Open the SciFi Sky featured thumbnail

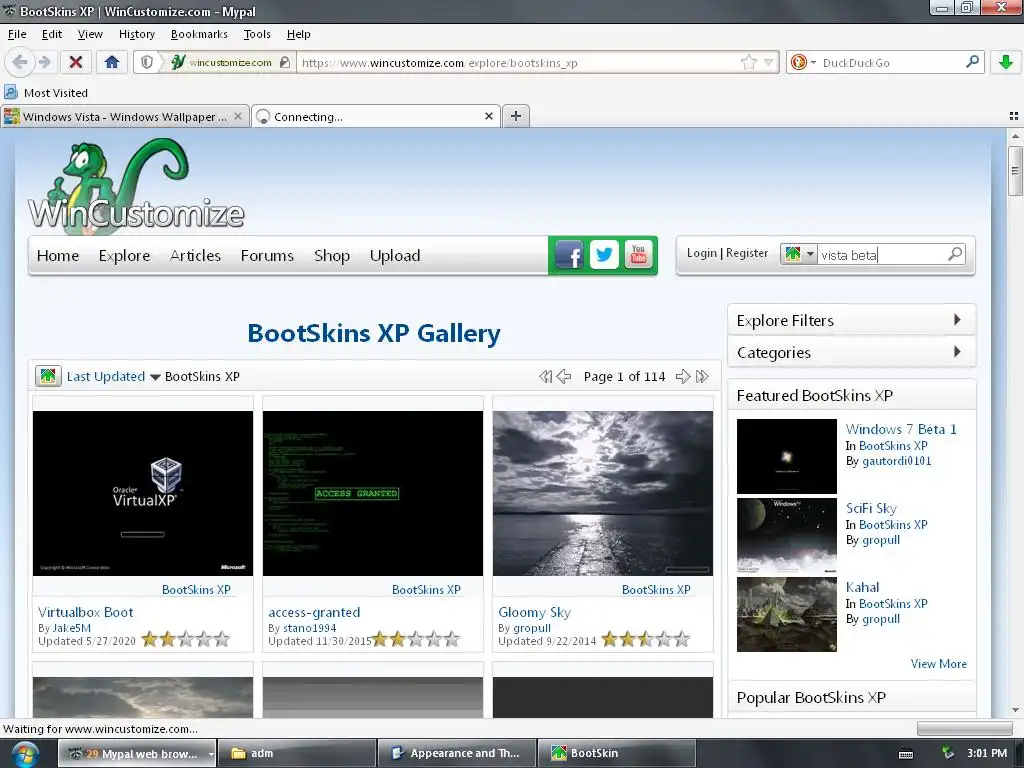[786, 536]
